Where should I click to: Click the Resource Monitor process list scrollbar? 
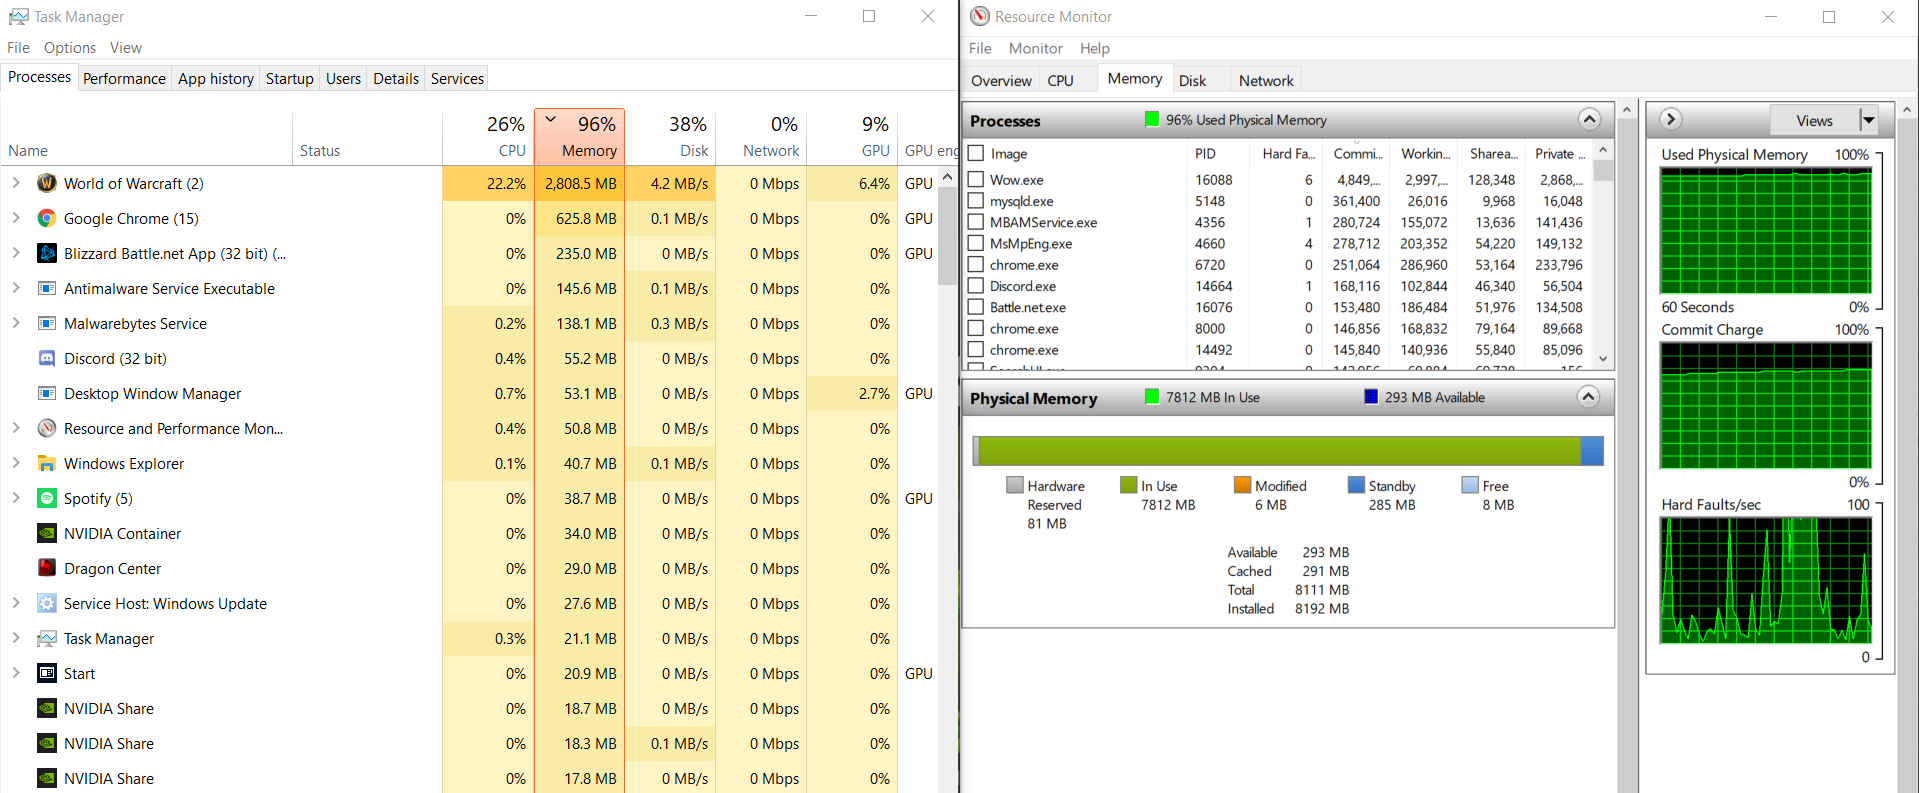tap(1603, 254)
